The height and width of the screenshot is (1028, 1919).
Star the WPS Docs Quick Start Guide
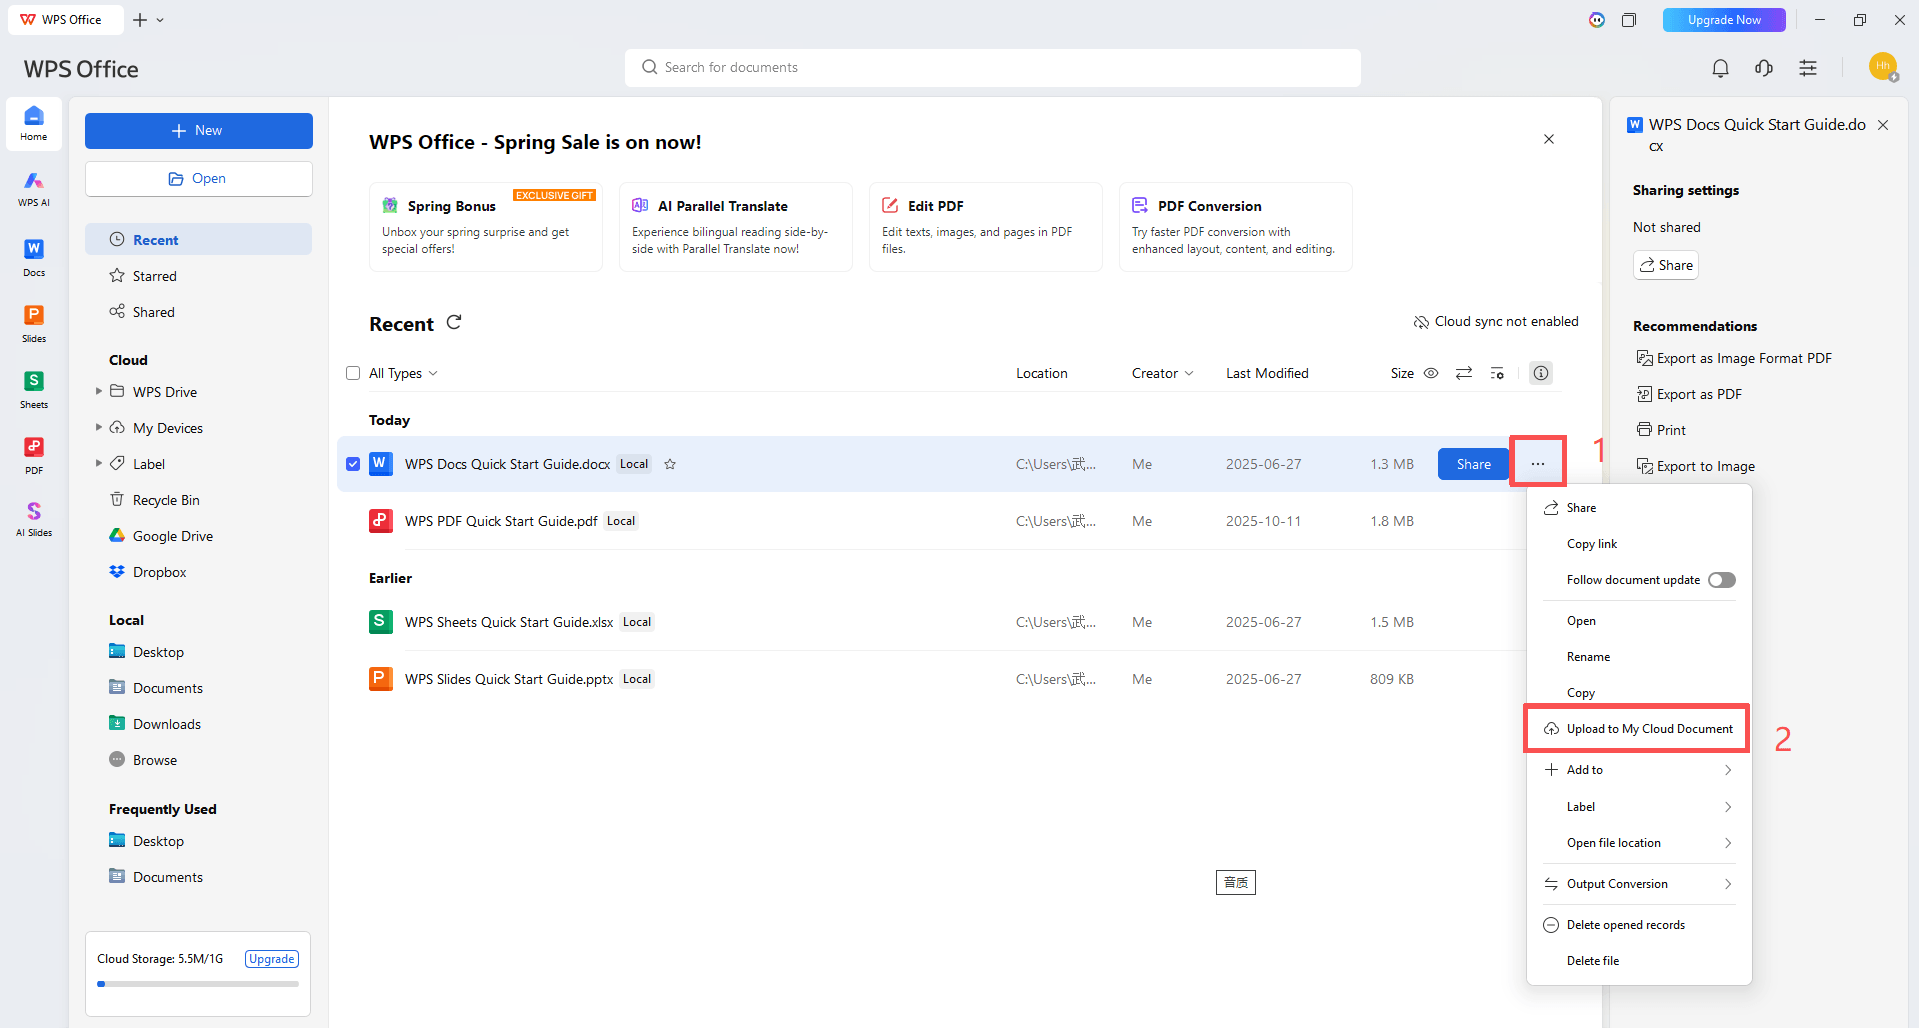pos(670,464)
